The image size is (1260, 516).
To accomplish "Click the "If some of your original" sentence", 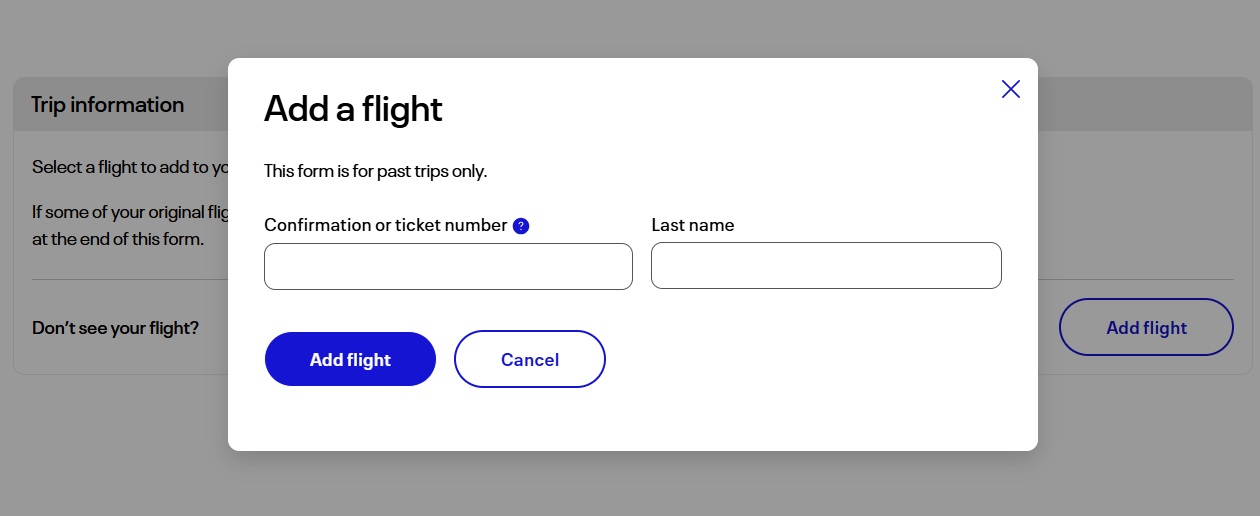I will tap(130, 211).
